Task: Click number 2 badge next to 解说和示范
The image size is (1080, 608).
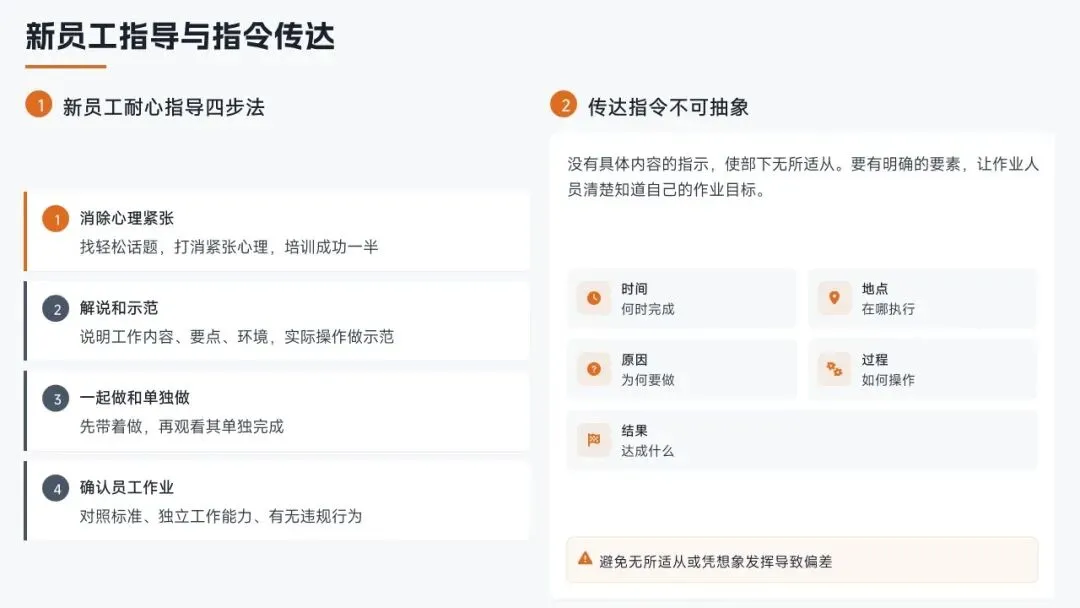Action: (56, 308)
